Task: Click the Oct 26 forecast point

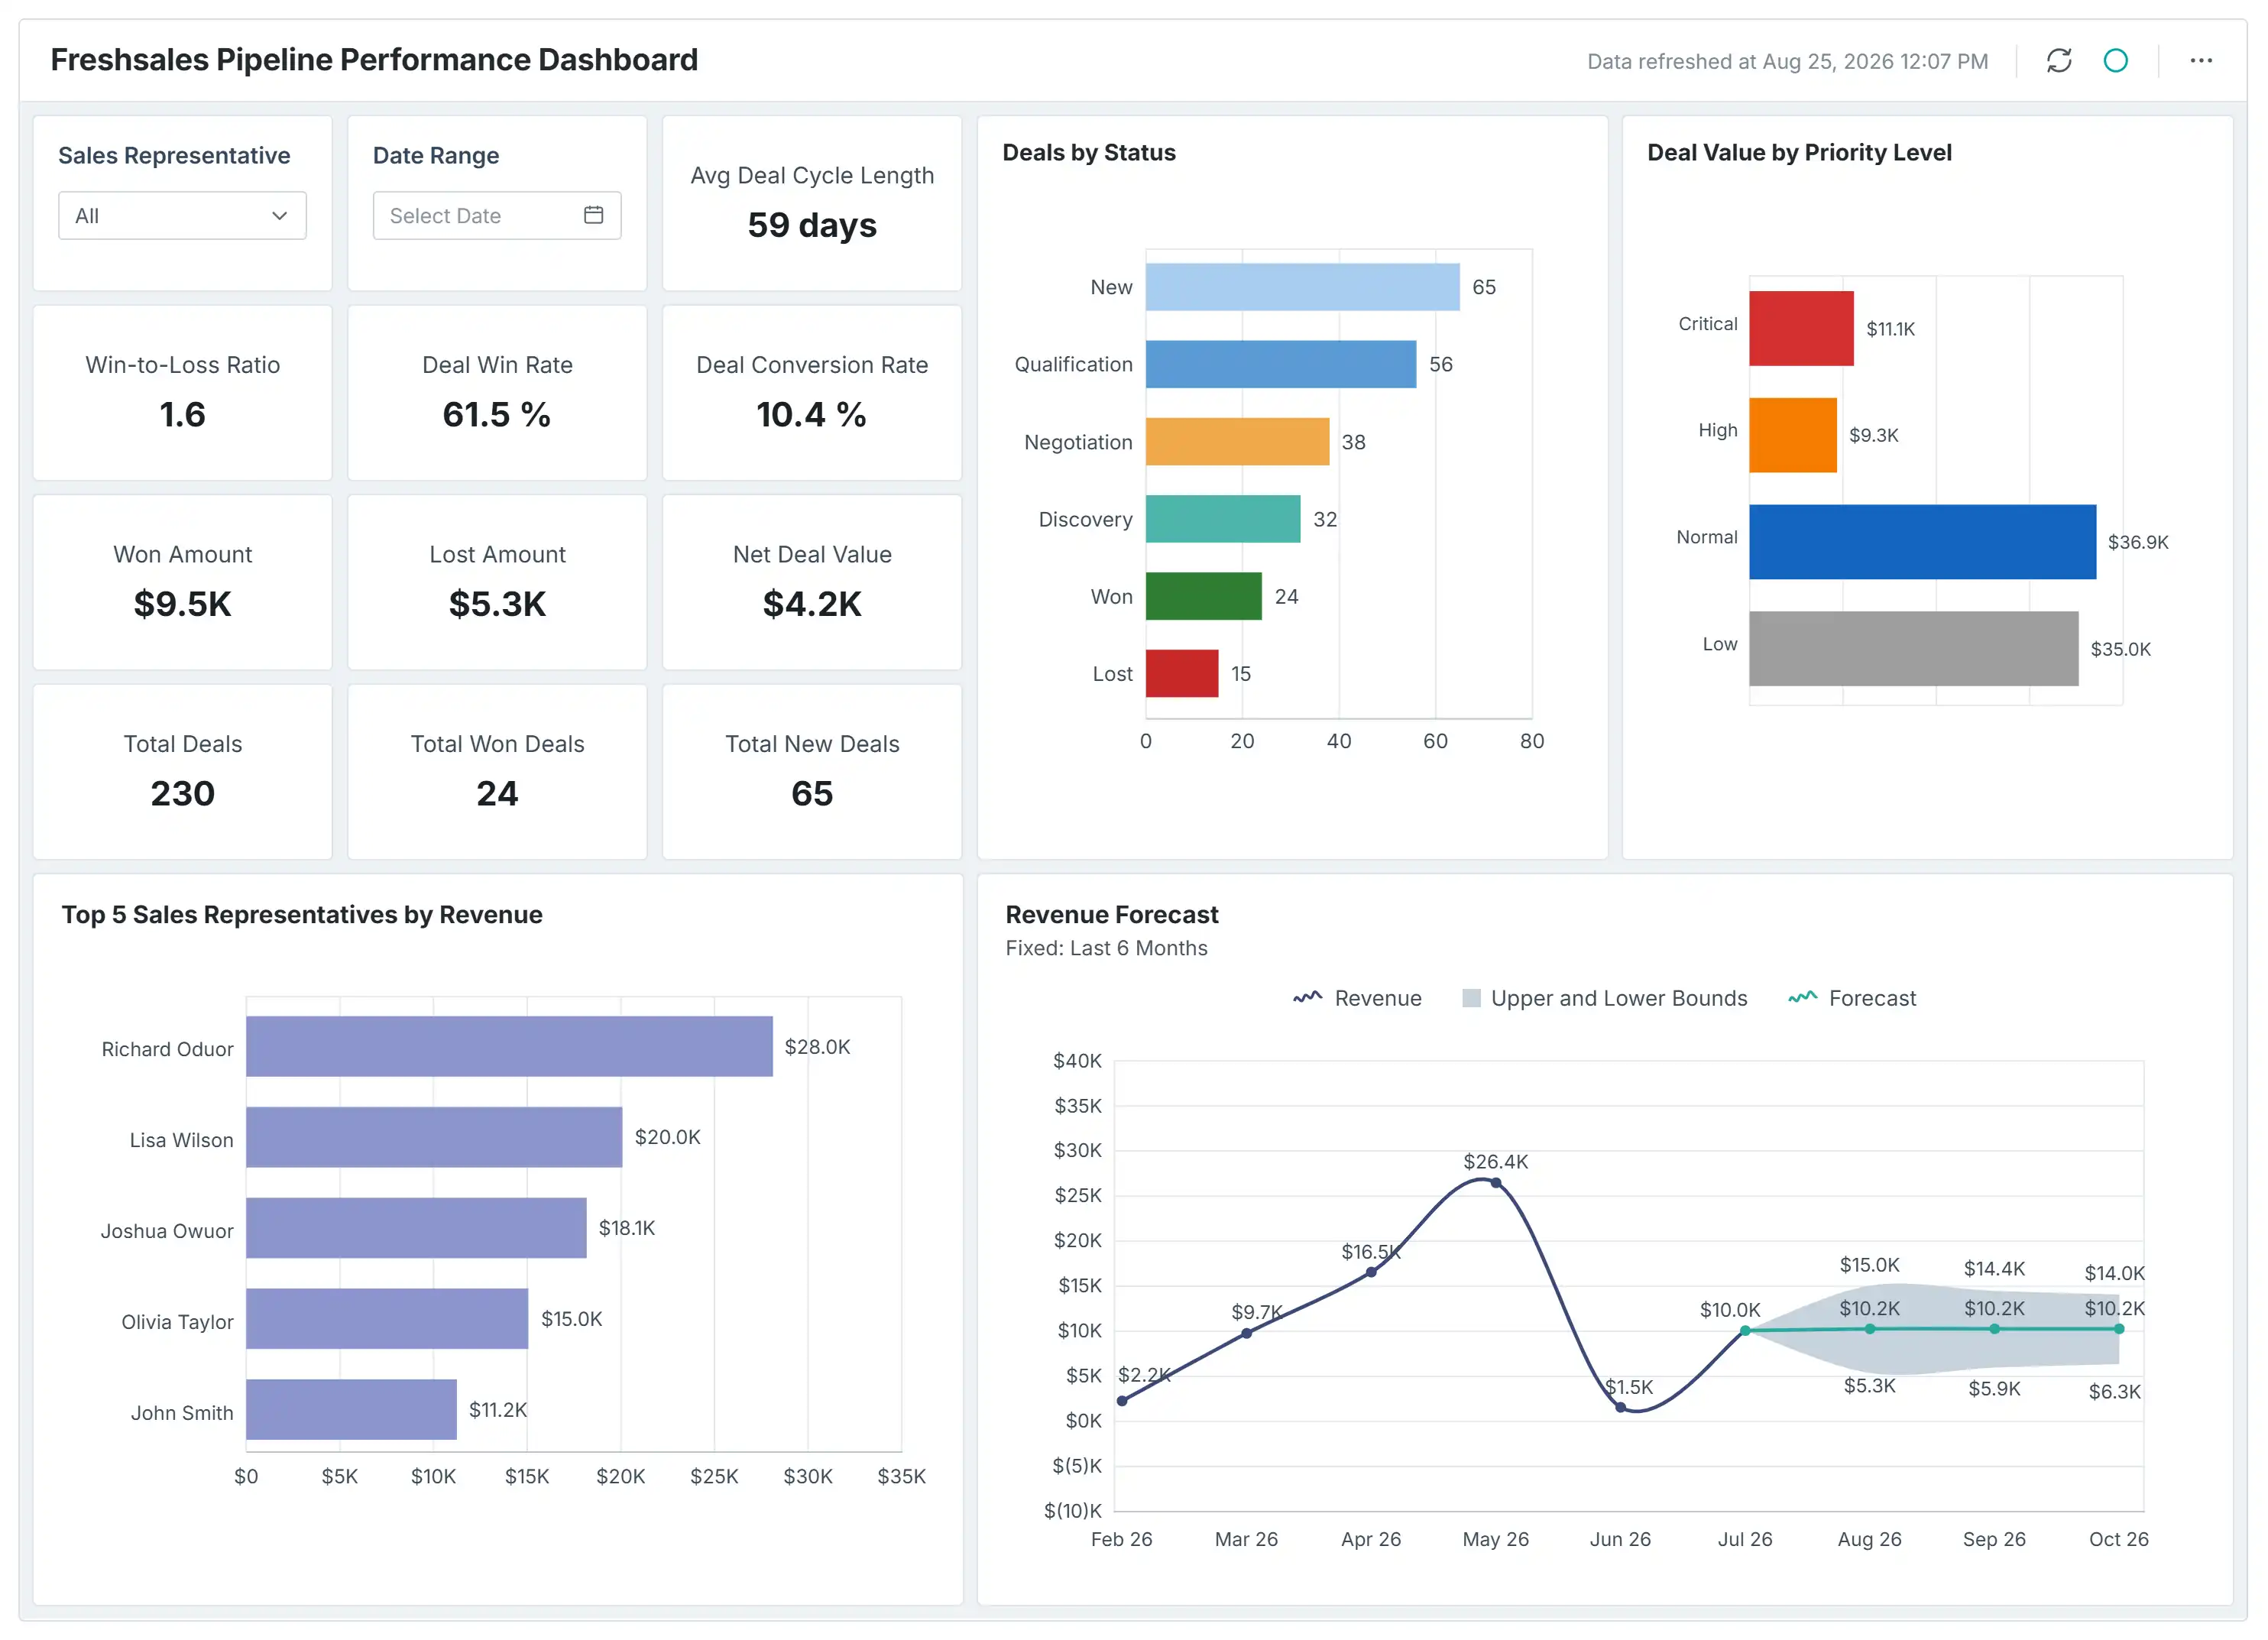Action: 2118,1329
